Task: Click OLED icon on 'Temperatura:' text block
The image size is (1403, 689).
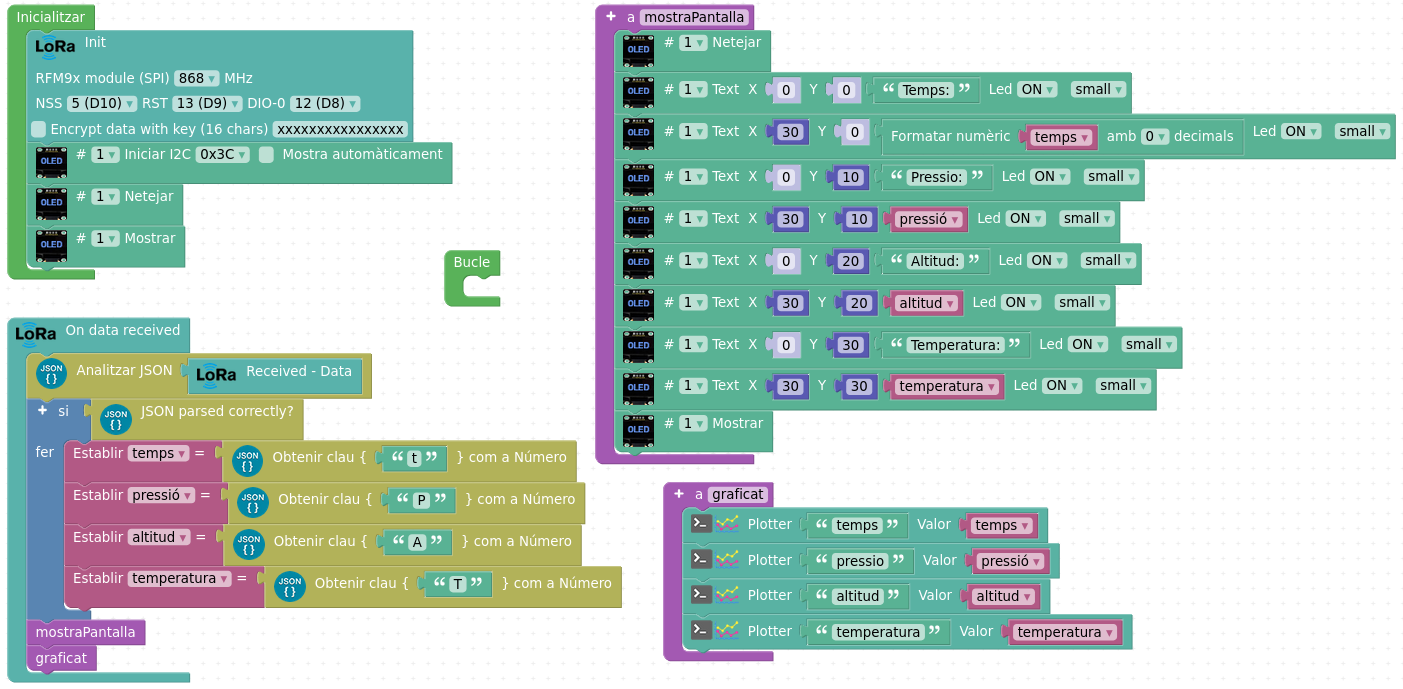Action: click(x=638, y=346)
